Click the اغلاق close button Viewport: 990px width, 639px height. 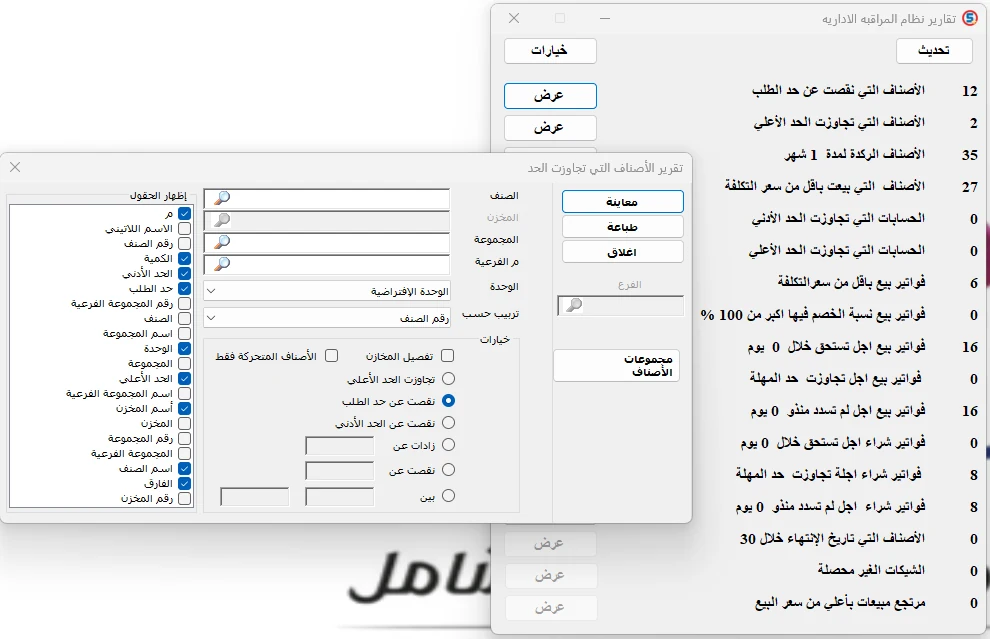623,252
